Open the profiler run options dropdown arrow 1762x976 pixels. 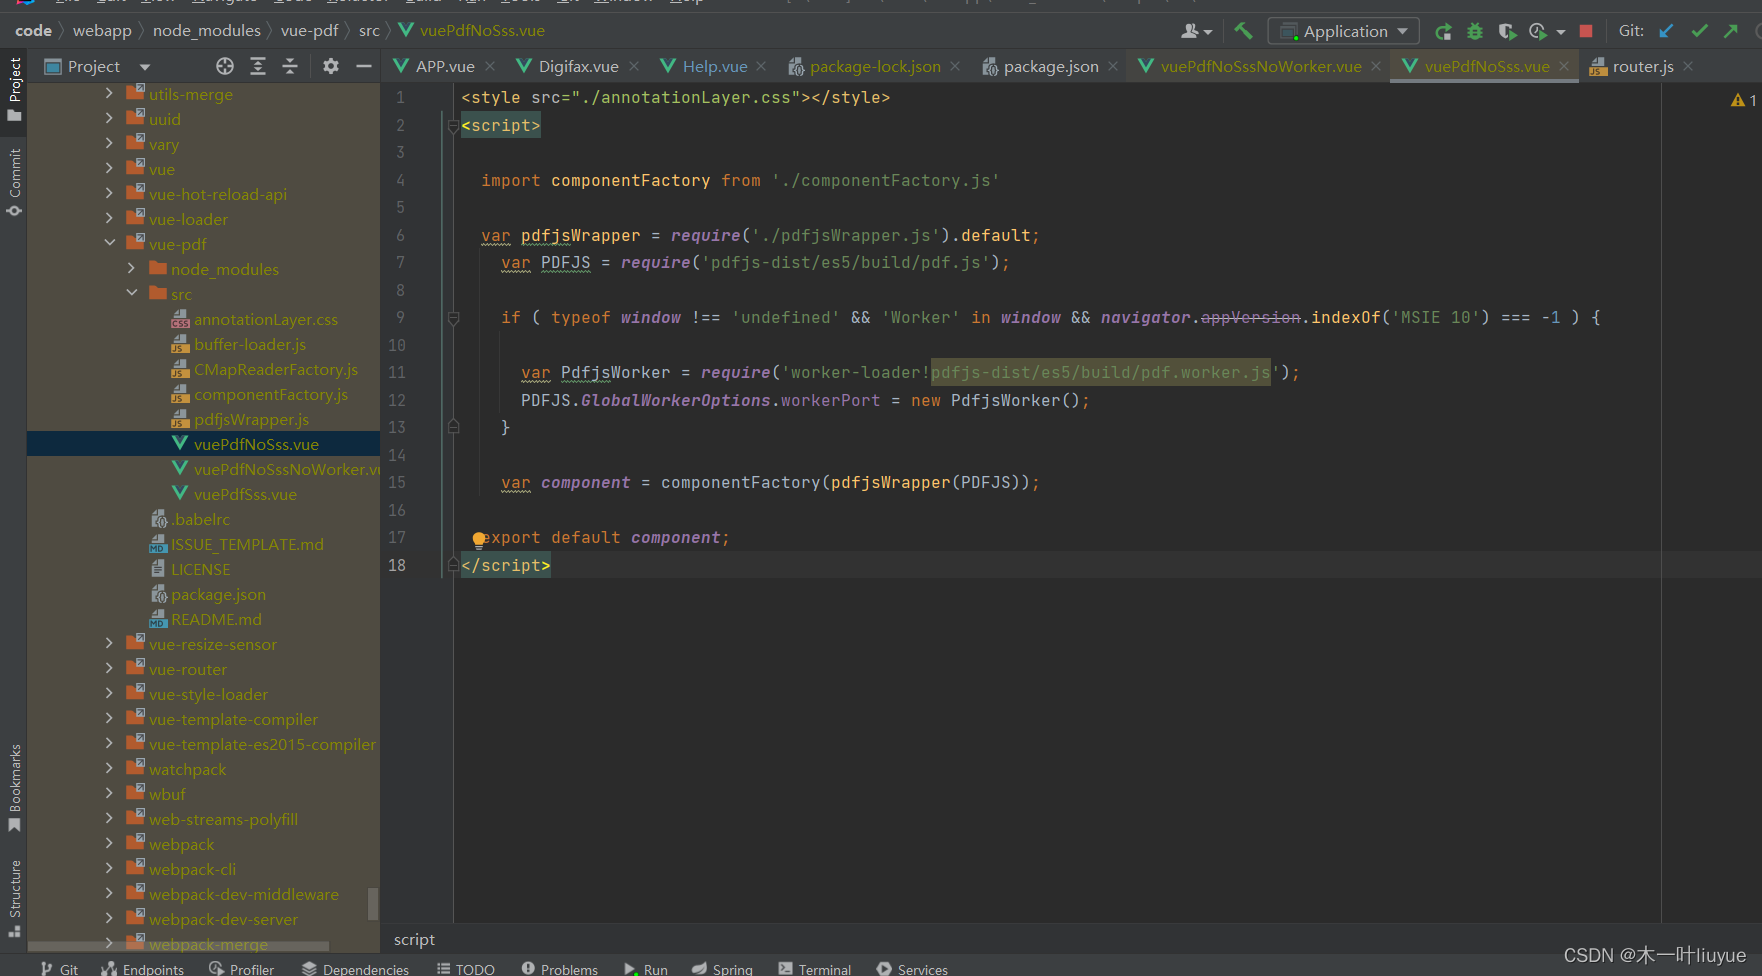1561,33
